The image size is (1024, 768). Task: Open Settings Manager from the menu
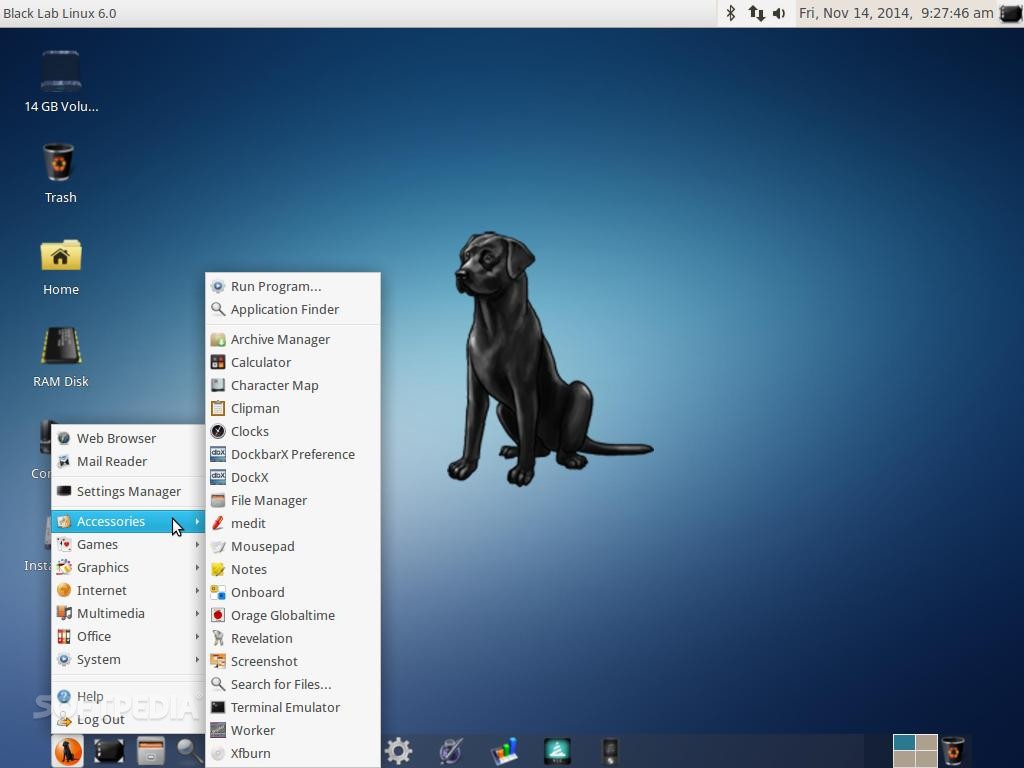(129, 491)
